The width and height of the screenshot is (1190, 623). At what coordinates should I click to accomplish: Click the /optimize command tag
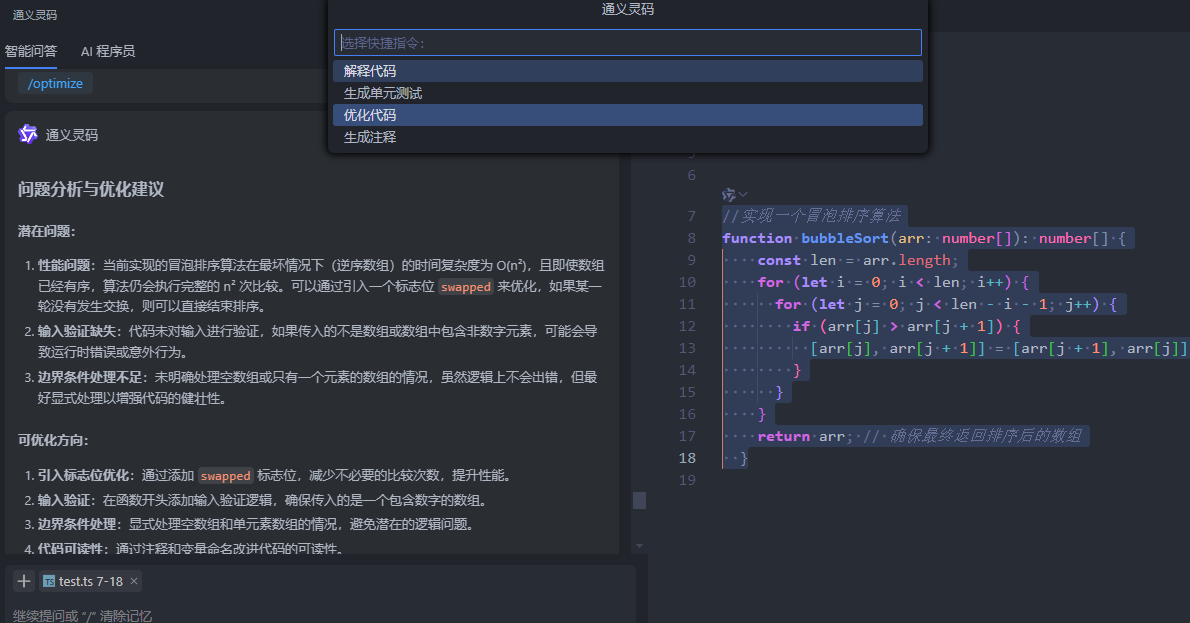click(x=55, y=83)
